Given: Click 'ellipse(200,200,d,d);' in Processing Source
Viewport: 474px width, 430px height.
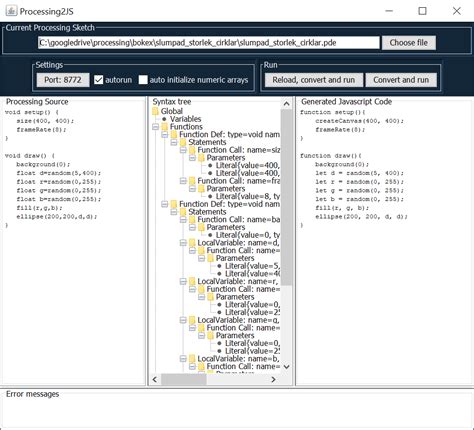Looking at the screenshot, I should point(57,217).
